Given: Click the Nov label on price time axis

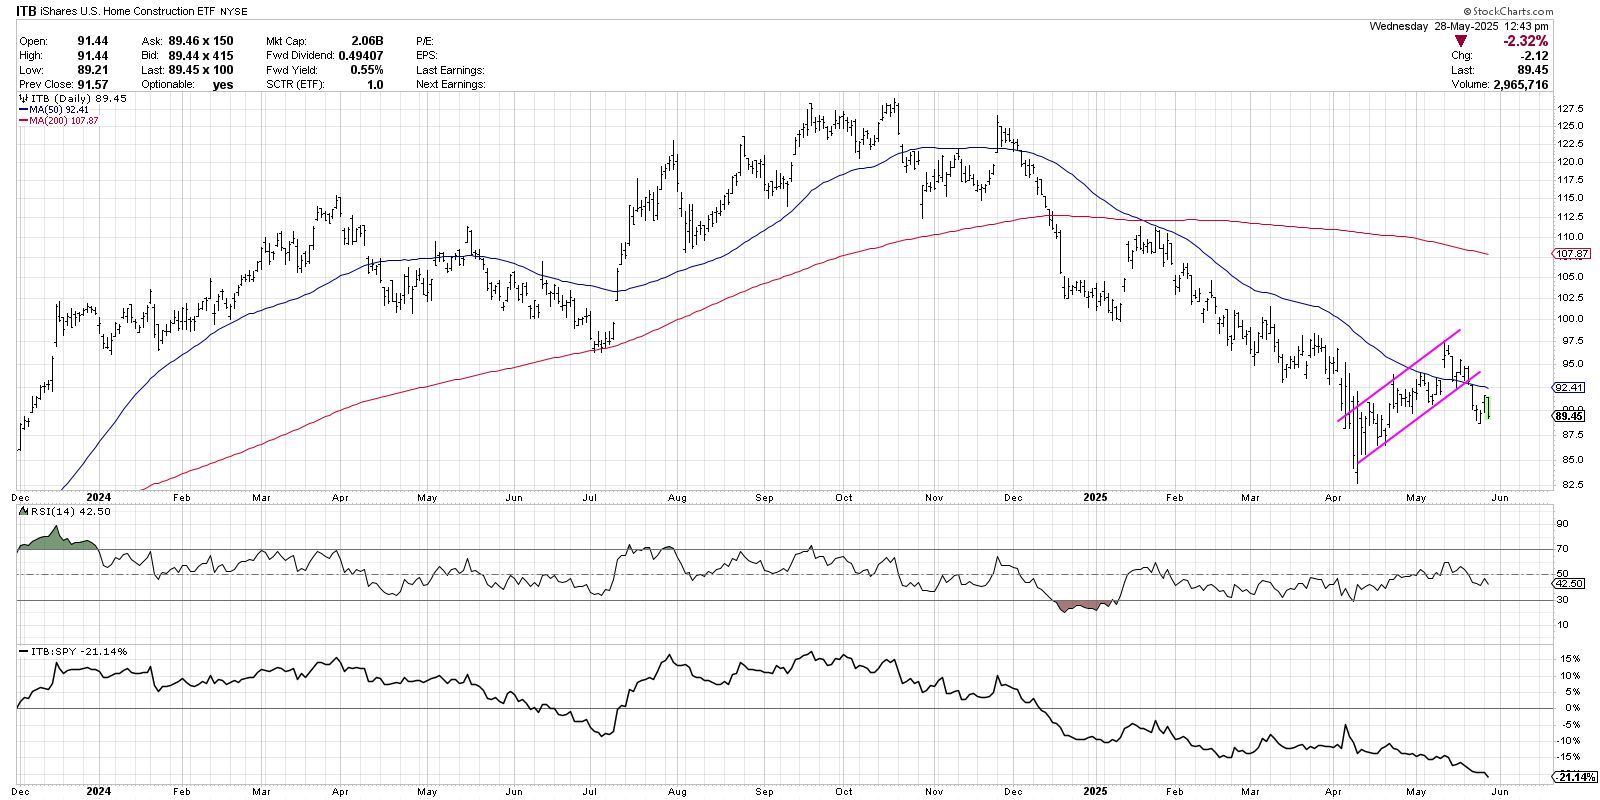Looking at the screenshot, I should [935, 496].
